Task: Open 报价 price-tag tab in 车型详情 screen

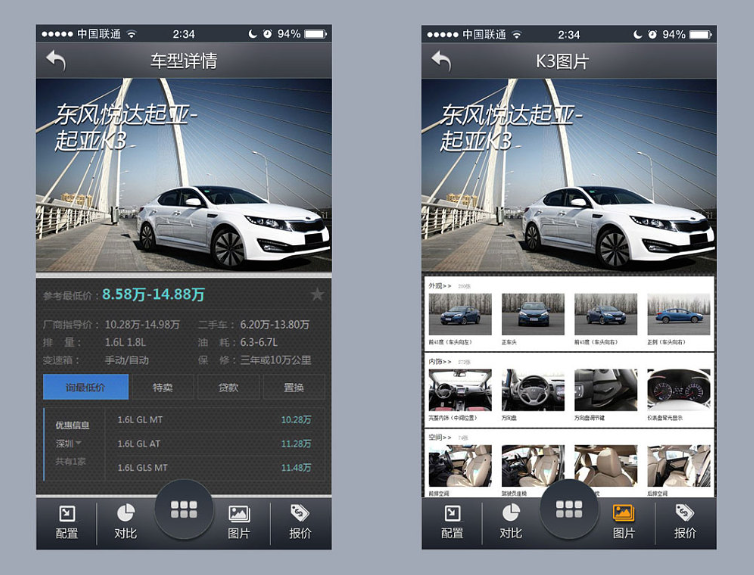Action: click(x=300, y=522)
